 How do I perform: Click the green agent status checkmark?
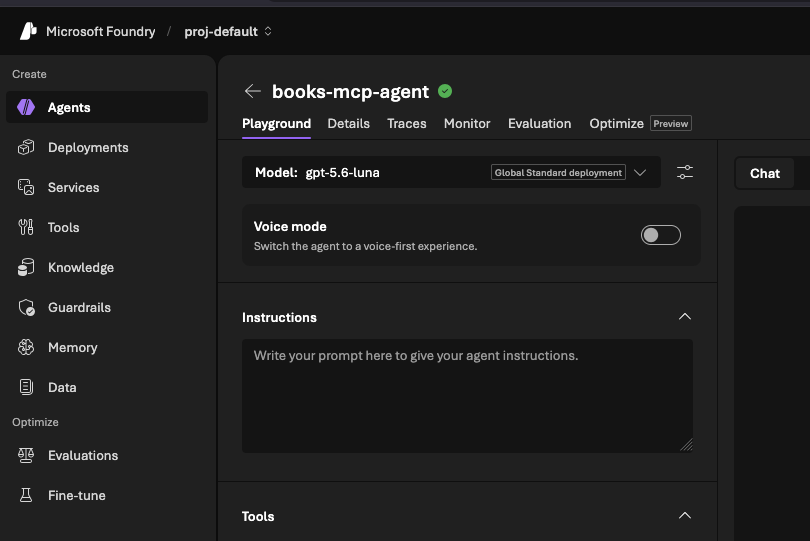coord(445,91)
